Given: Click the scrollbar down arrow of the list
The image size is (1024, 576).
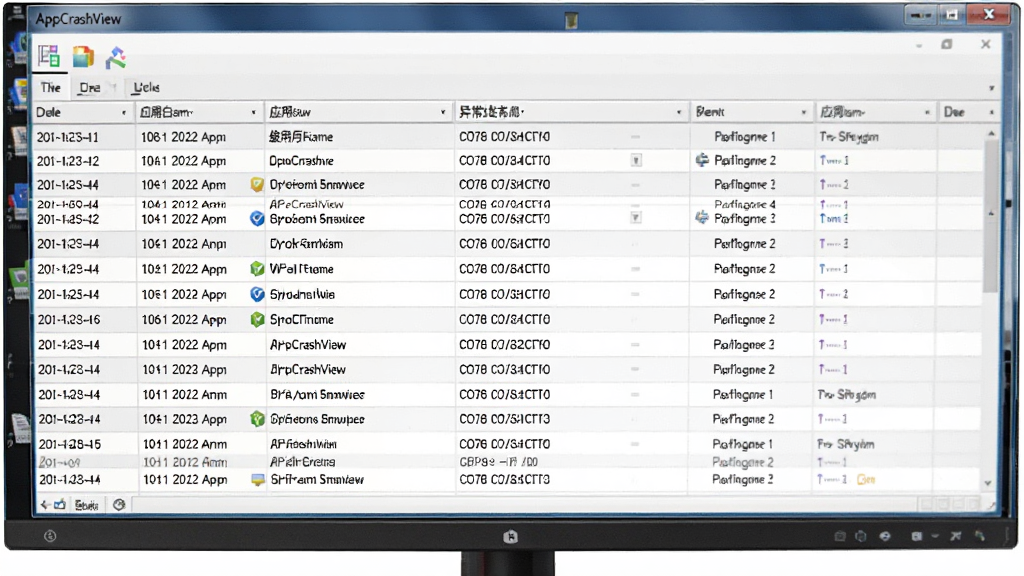Looking at the screenshot, I should click(988, 483).
